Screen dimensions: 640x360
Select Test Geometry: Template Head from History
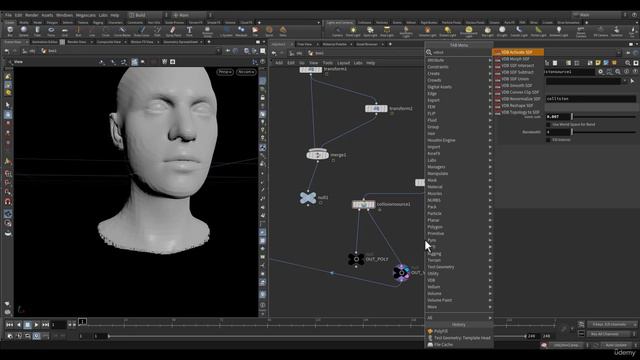(459, 338)
